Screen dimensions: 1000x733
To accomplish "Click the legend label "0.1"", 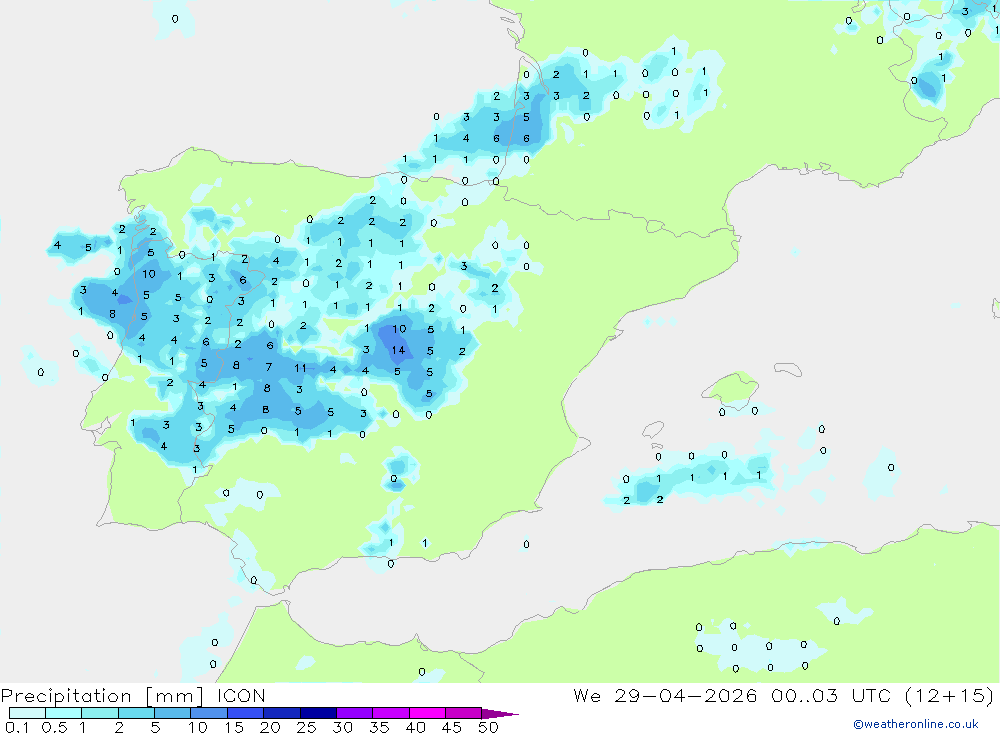I will (x=17, y=727).
